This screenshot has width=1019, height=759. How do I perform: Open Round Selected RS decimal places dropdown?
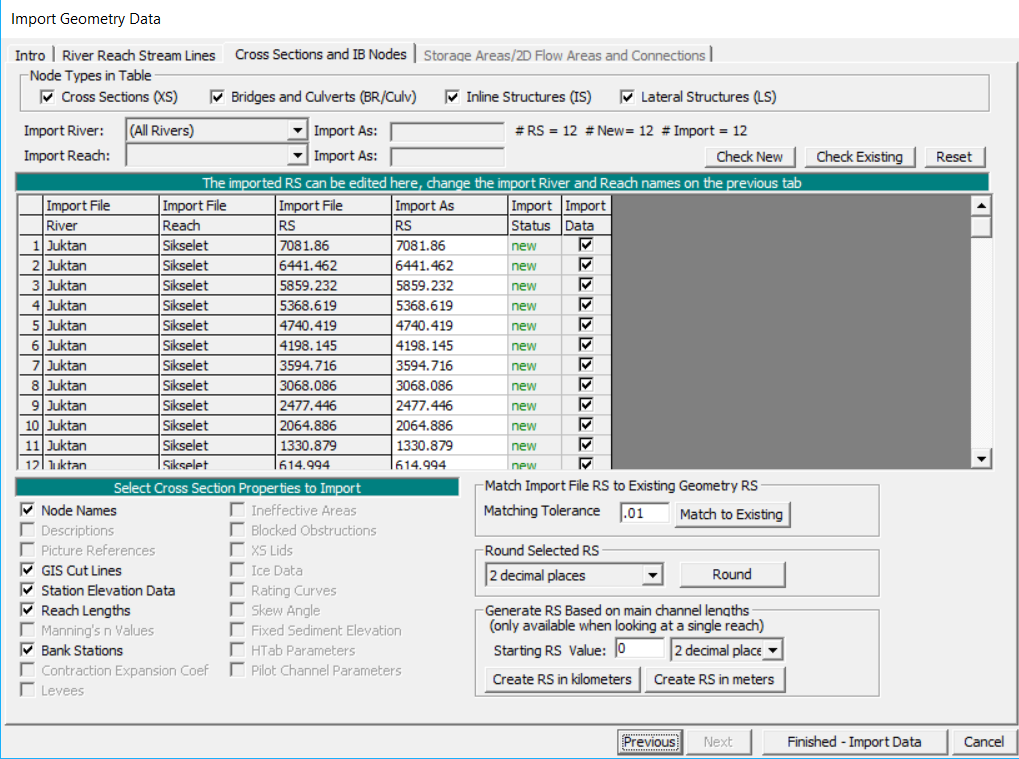[x=652, y=575]
